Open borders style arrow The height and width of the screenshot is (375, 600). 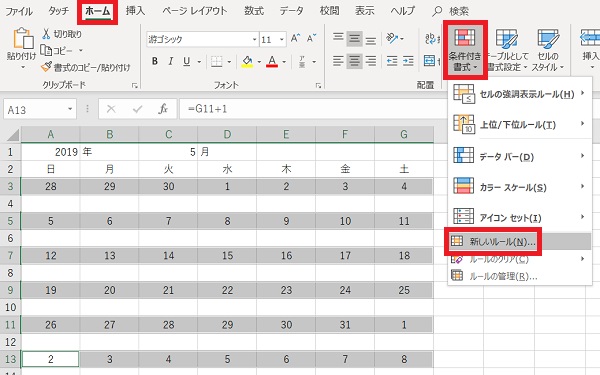tap(229, 61)
